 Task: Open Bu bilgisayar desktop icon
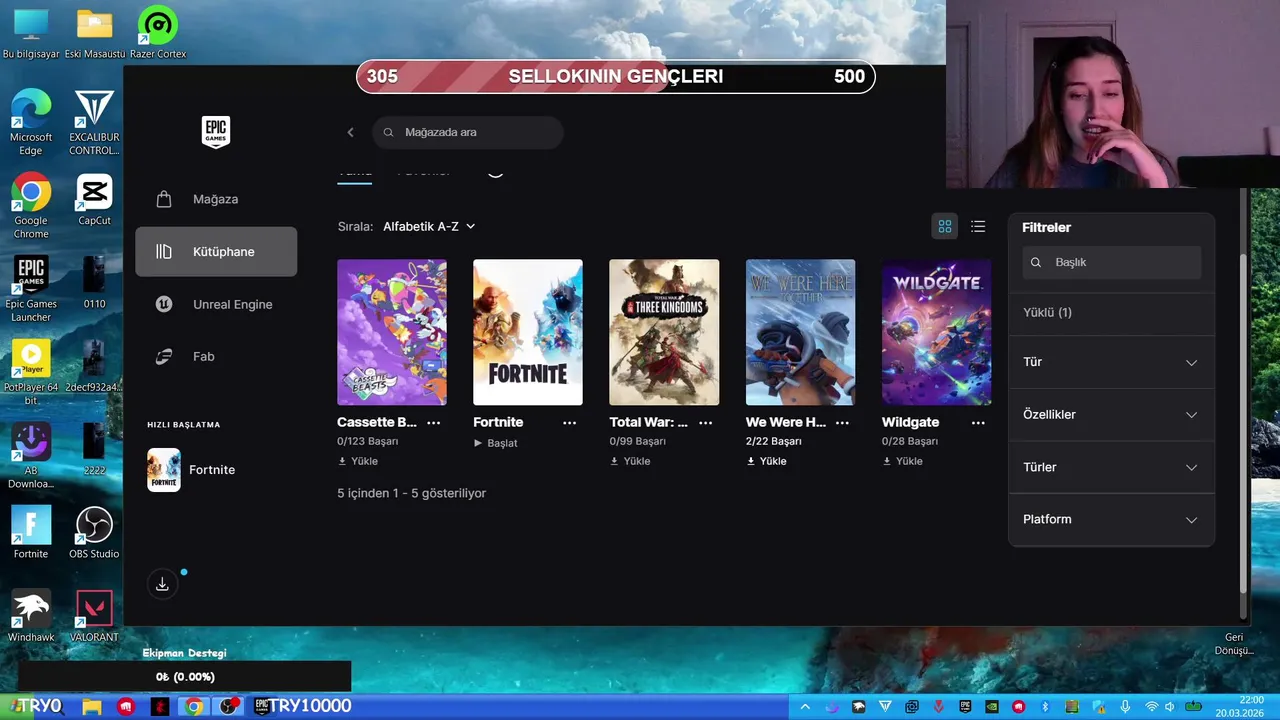[31, 34]
